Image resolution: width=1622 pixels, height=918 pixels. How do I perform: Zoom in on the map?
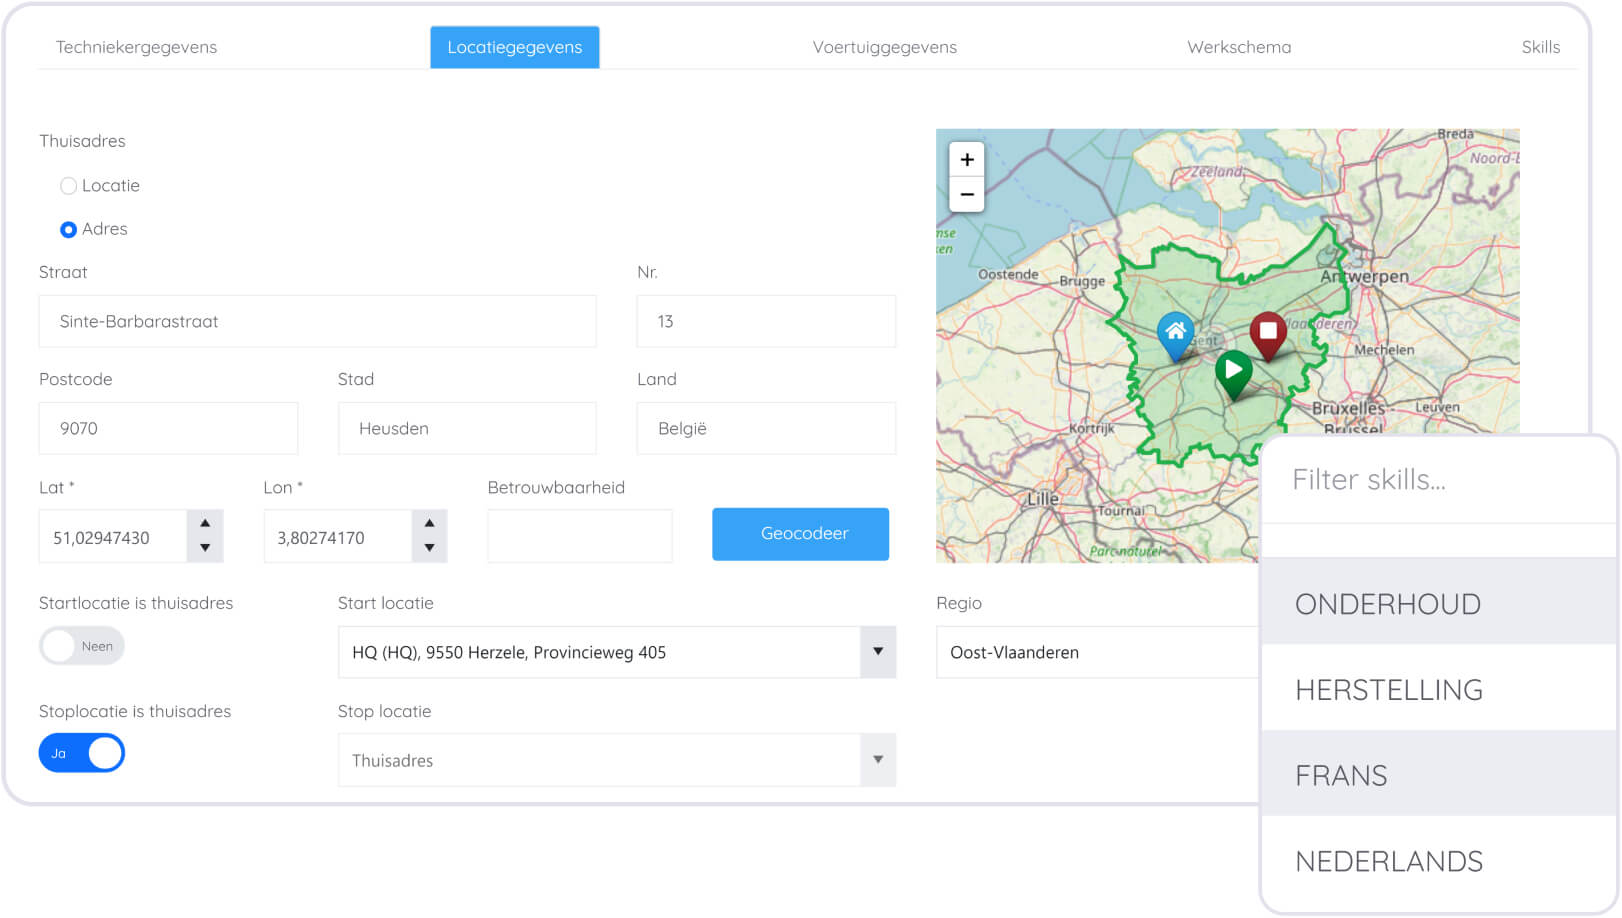967,159
